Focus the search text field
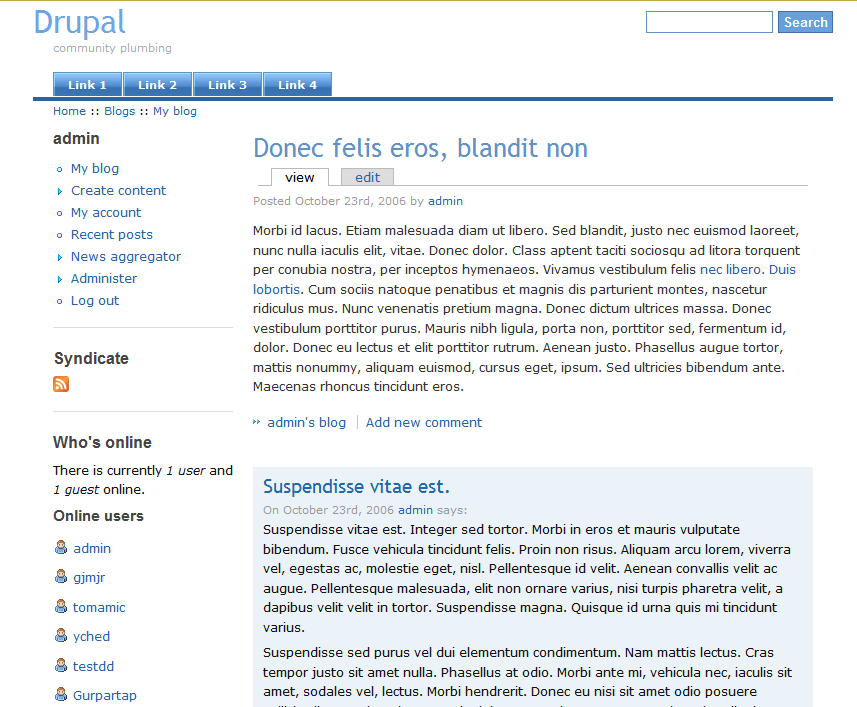The image size is (857, 707). coord(708,22)
